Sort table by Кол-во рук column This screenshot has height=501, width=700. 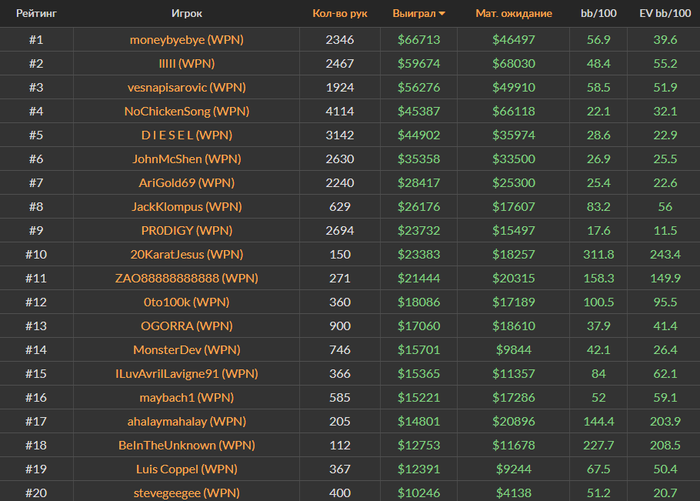click(339, 14)
